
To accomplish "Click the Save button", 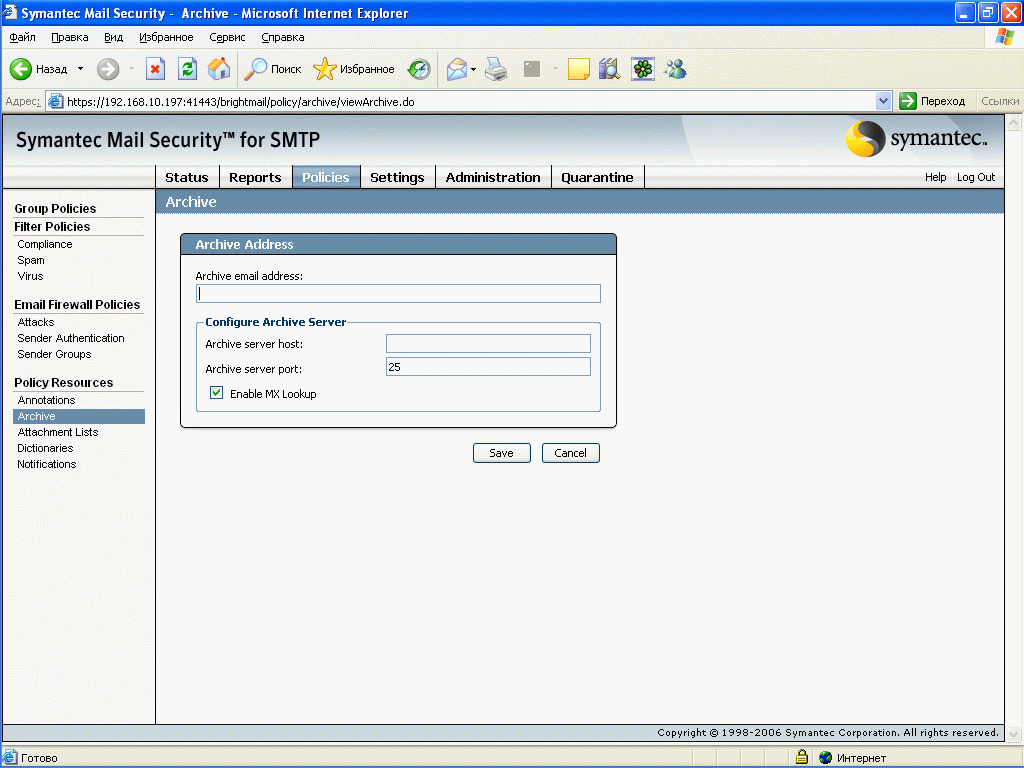I will [x=502, y=453].
